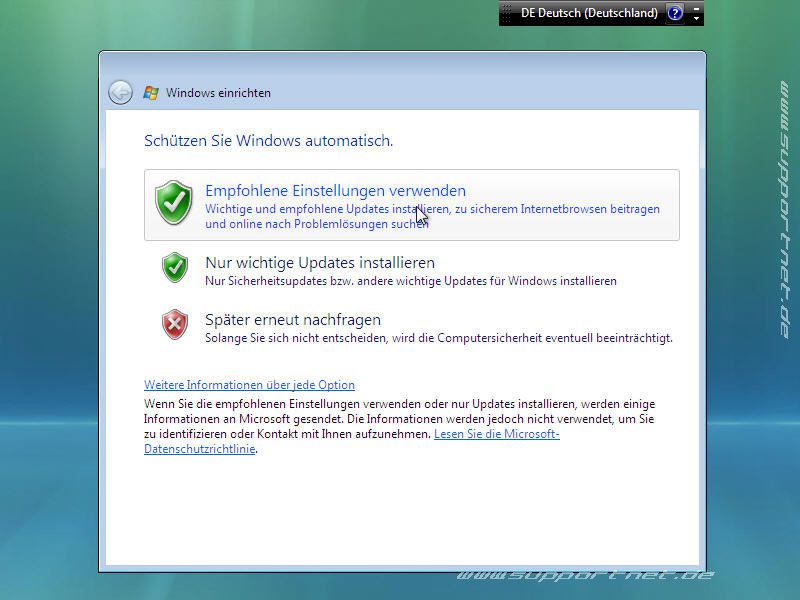Click the green checkmark shield for recommended settings
This screenshot has width=800, height=600.
[x=174, y=201]
